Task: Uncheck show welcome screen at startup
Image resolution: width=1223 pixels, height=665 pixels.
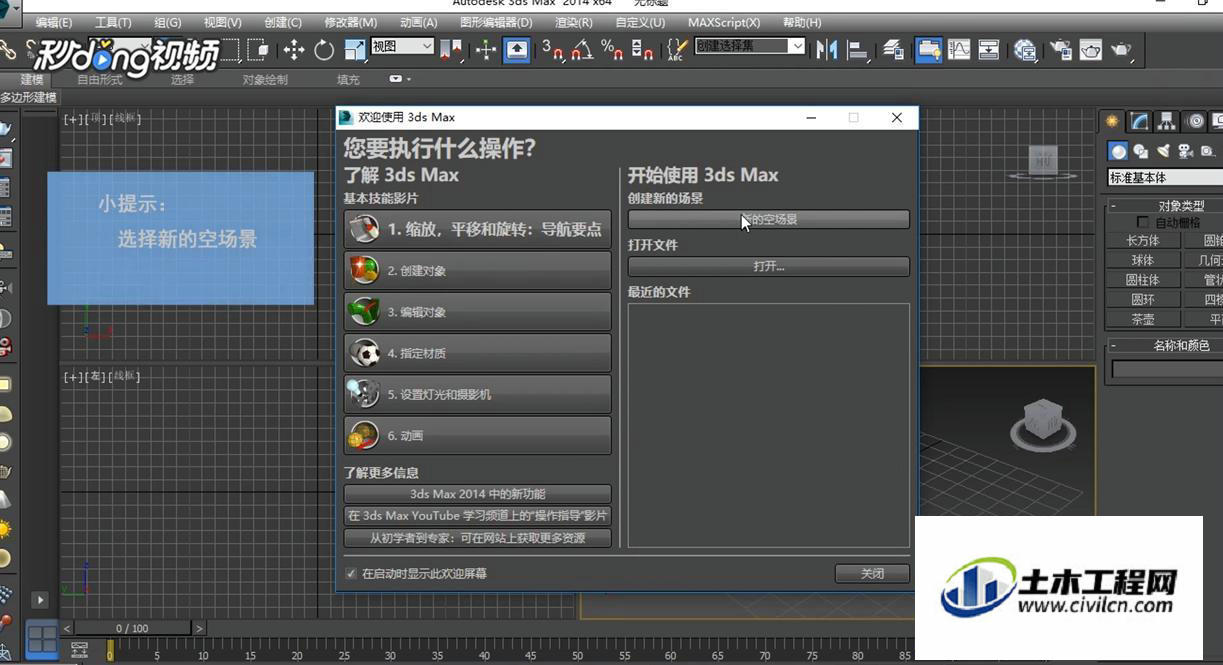Action: (x=351, y=574)
